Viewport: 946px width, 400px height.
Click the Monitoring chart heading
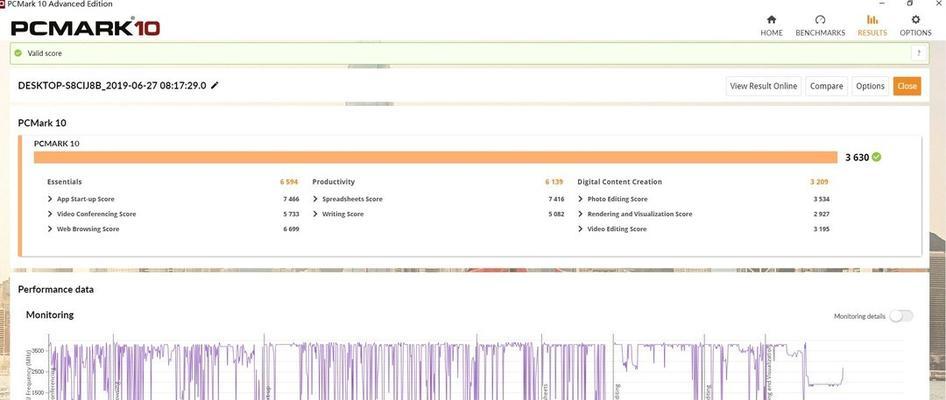(49, 315)
